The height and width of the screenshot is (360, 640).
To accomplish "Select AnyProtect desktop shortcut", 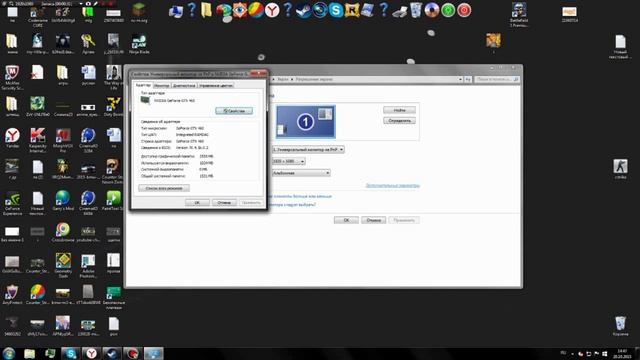I will point(12,295).
